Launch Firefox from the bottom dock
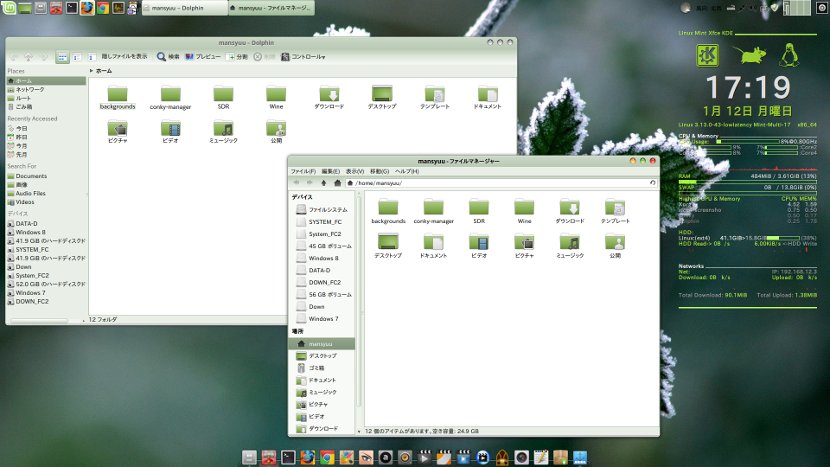The width and height of the screenshot is (830, 467). (x=308, y=457)
